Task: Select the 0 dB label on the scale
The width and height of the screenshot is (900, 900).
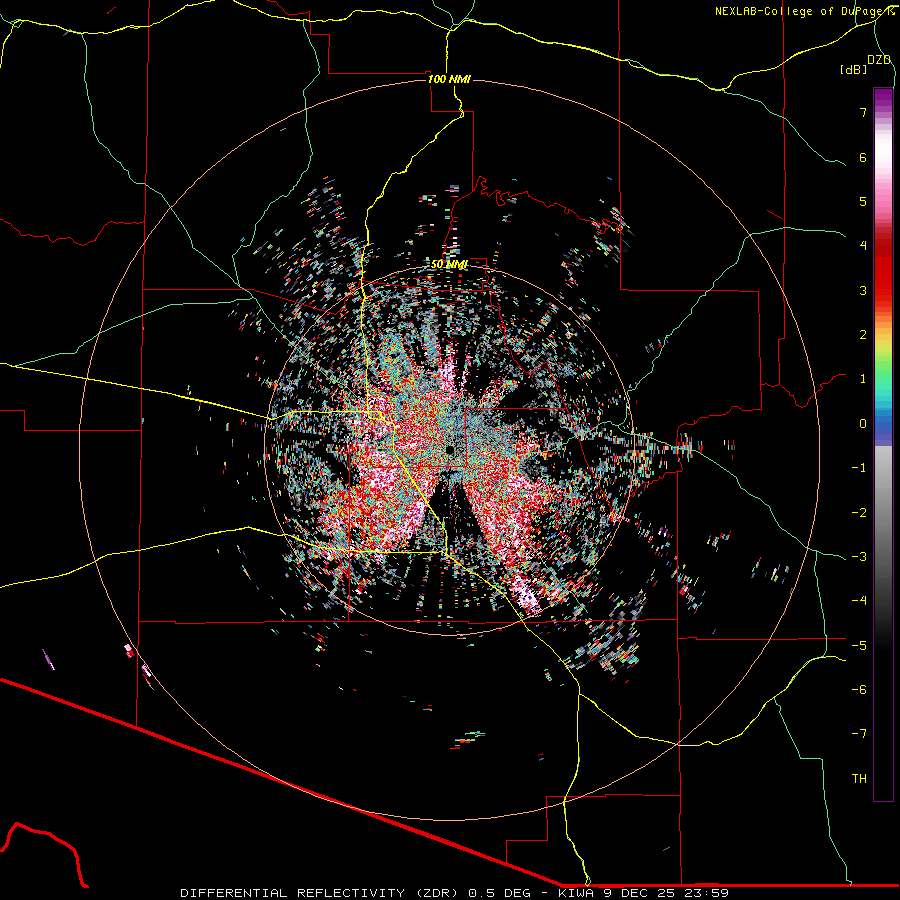Action: [863, 424]
